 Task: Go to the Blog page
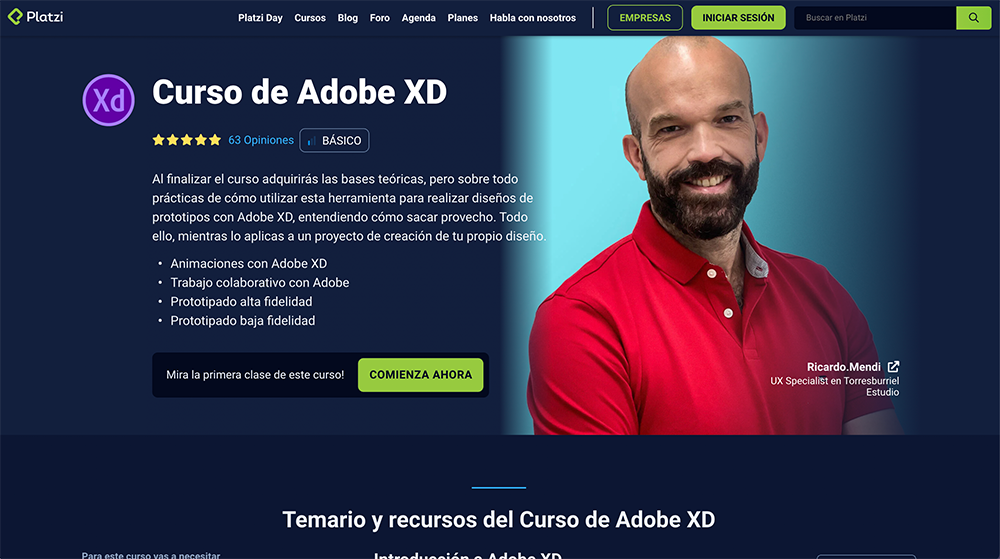[x=348, y=18]
